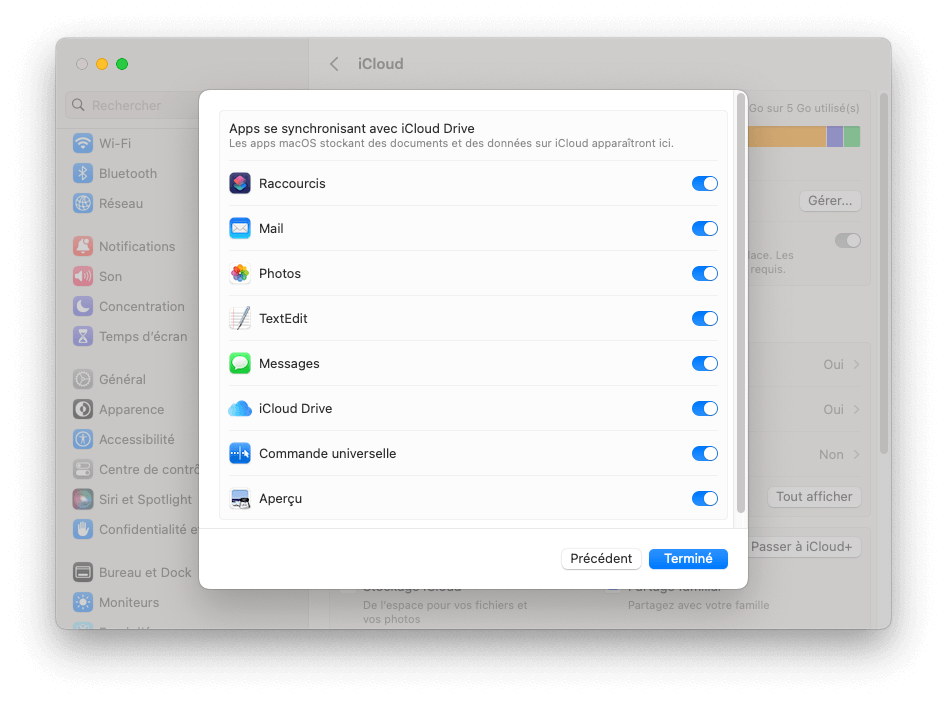947x703 pixels.
Task: Expand the second Oui row chevron
Action: [x=856, y=409]
